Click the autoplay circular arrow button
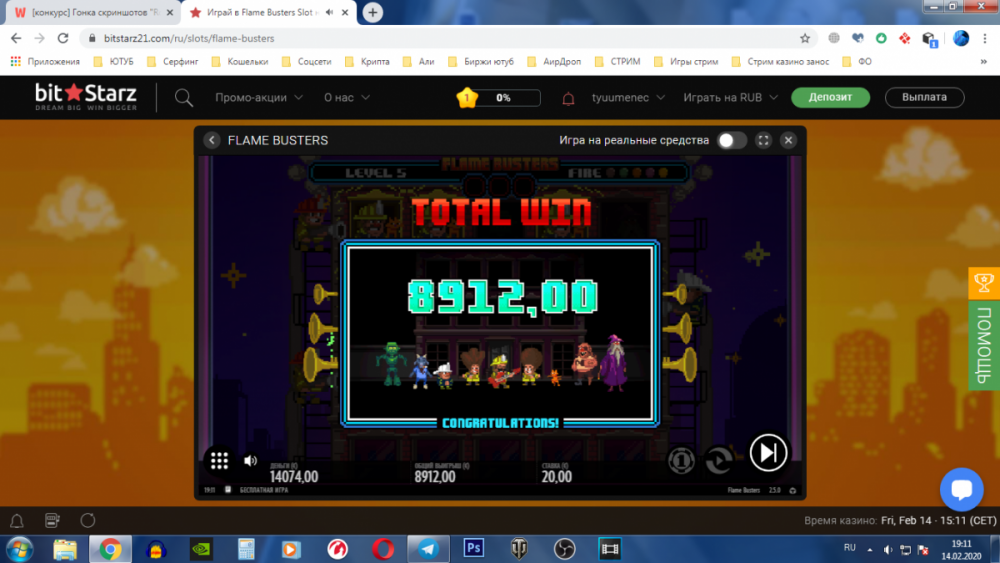 point(719,460)
